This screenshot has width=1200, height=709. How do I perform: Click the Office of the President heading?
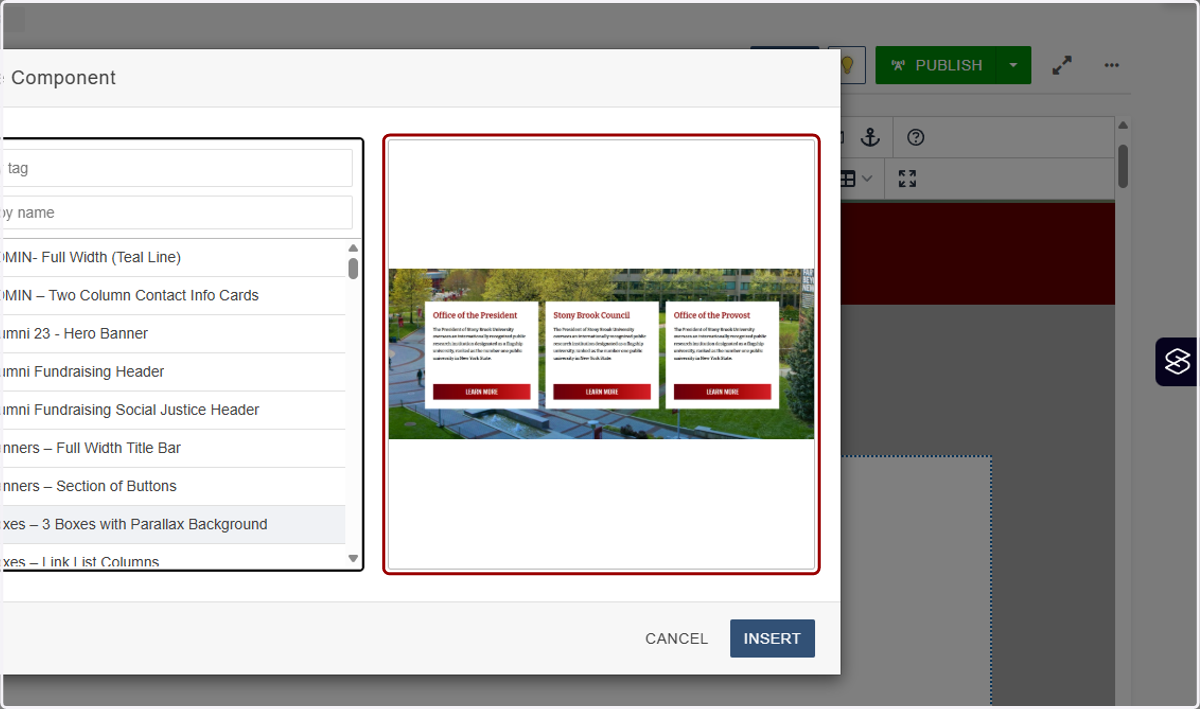tap(475, 315)
